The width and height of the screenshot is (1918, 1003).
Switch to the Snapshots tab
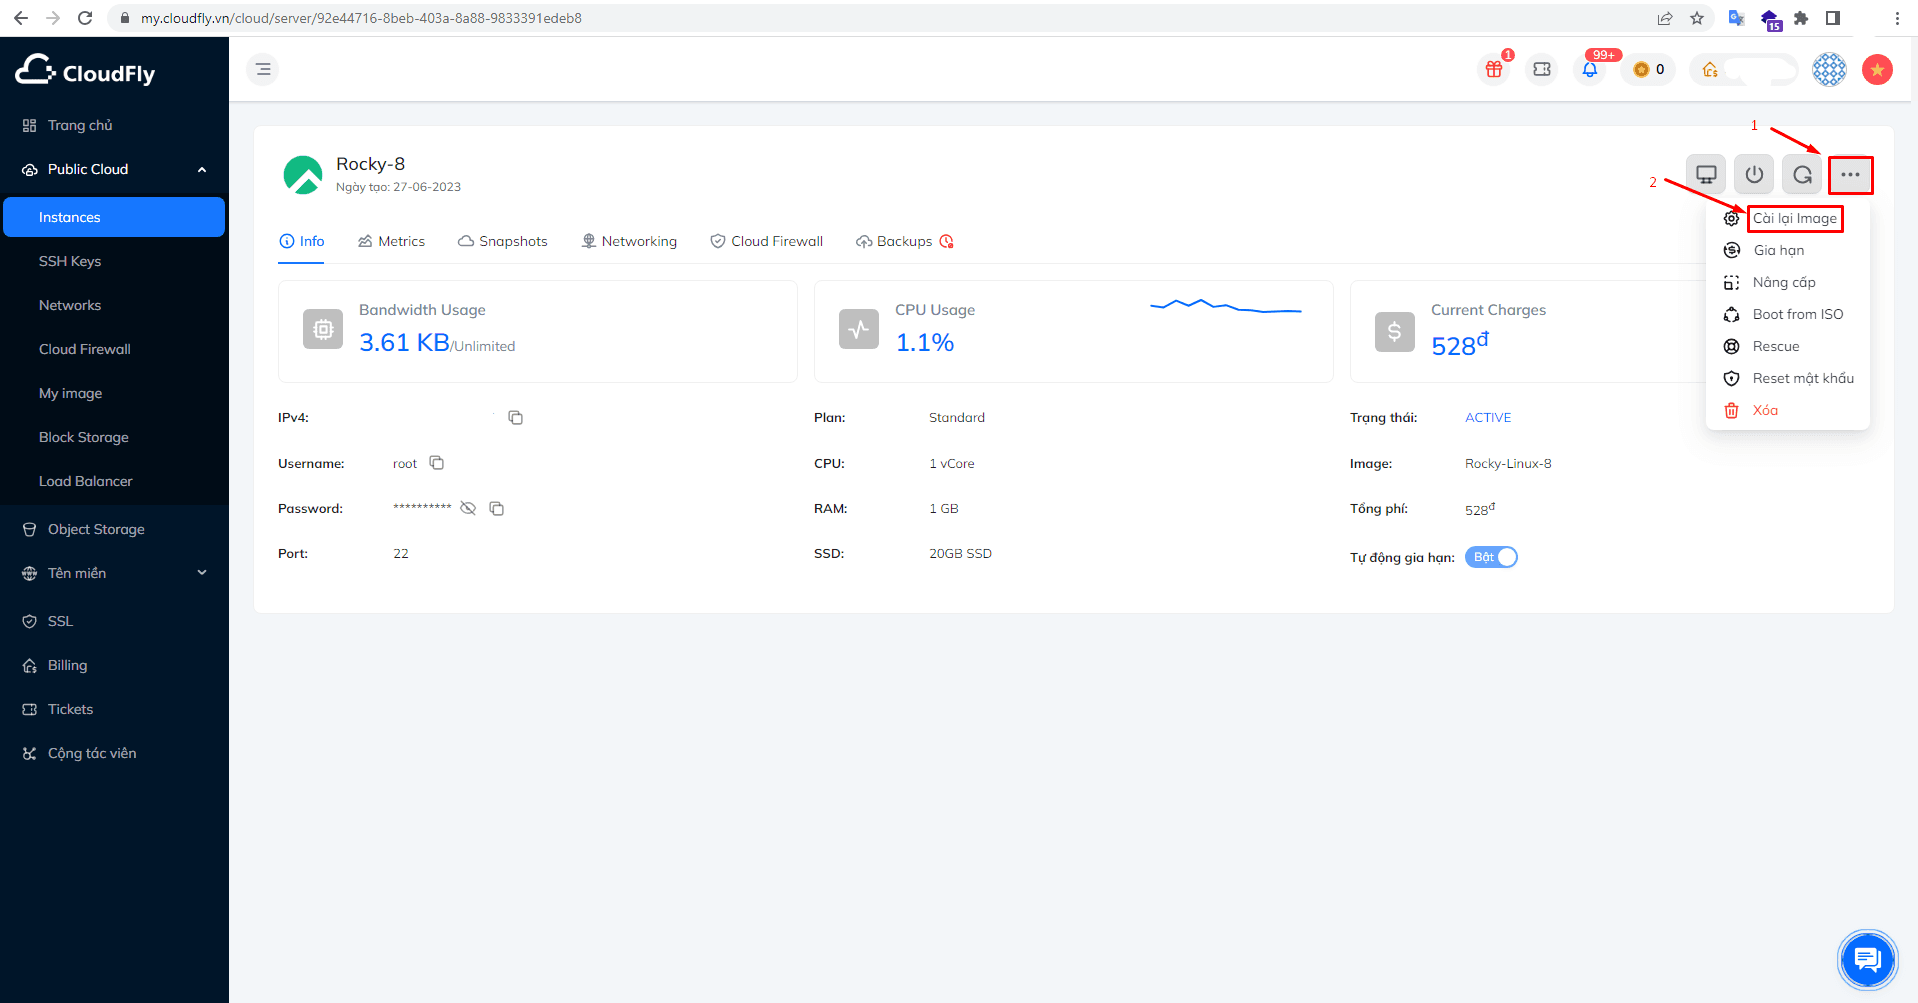tap(503, 241)
